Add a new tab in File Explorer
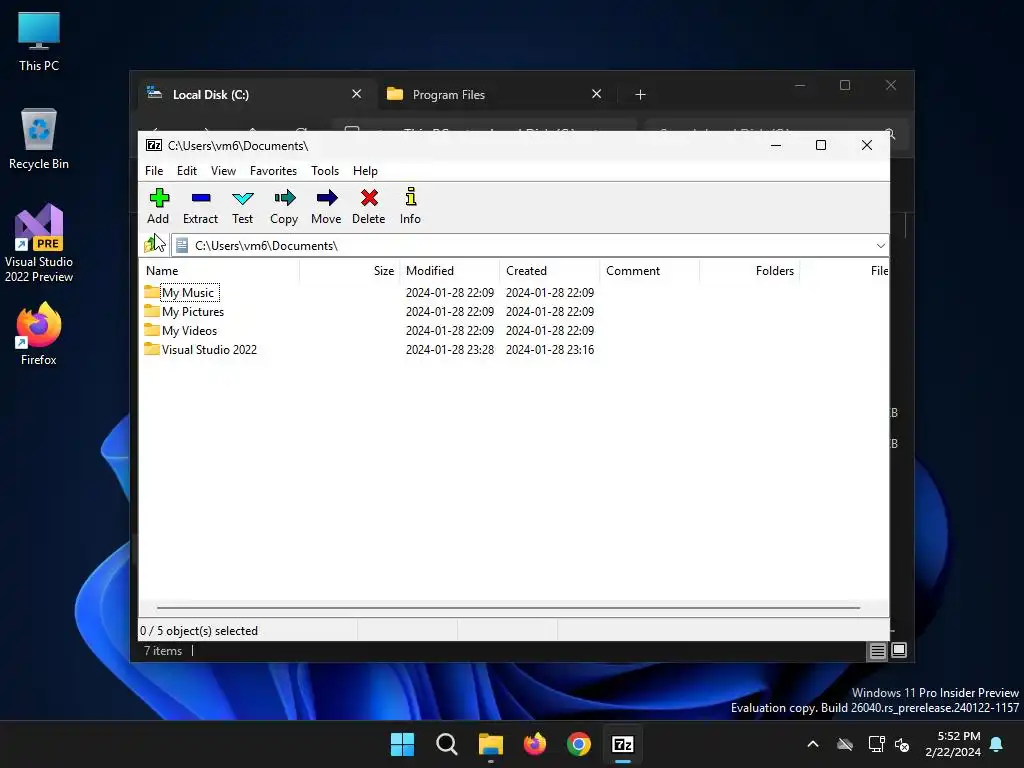 click(641, 95)
